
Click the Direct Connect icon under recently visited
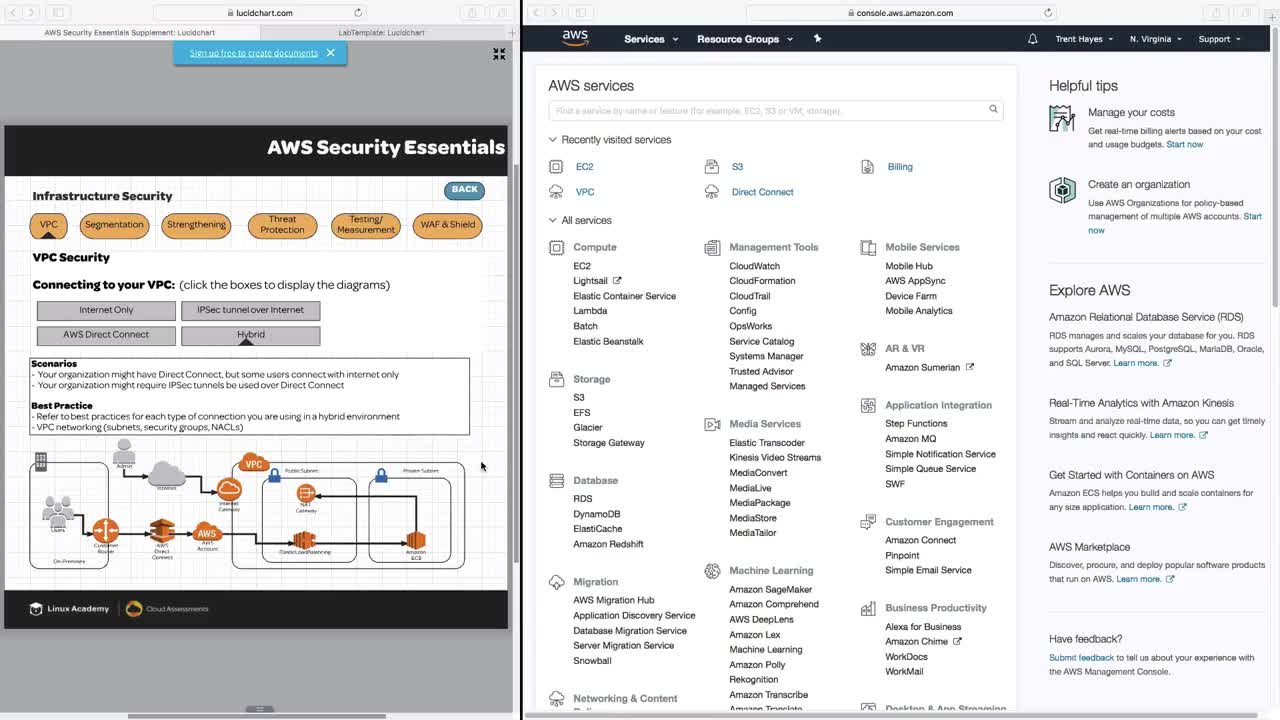712,192
